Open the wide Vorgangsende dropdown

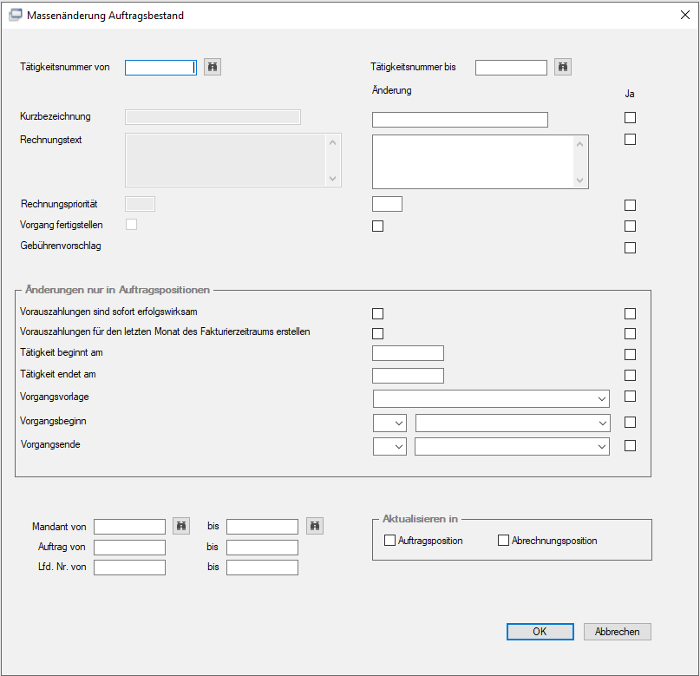click(512, 446)
